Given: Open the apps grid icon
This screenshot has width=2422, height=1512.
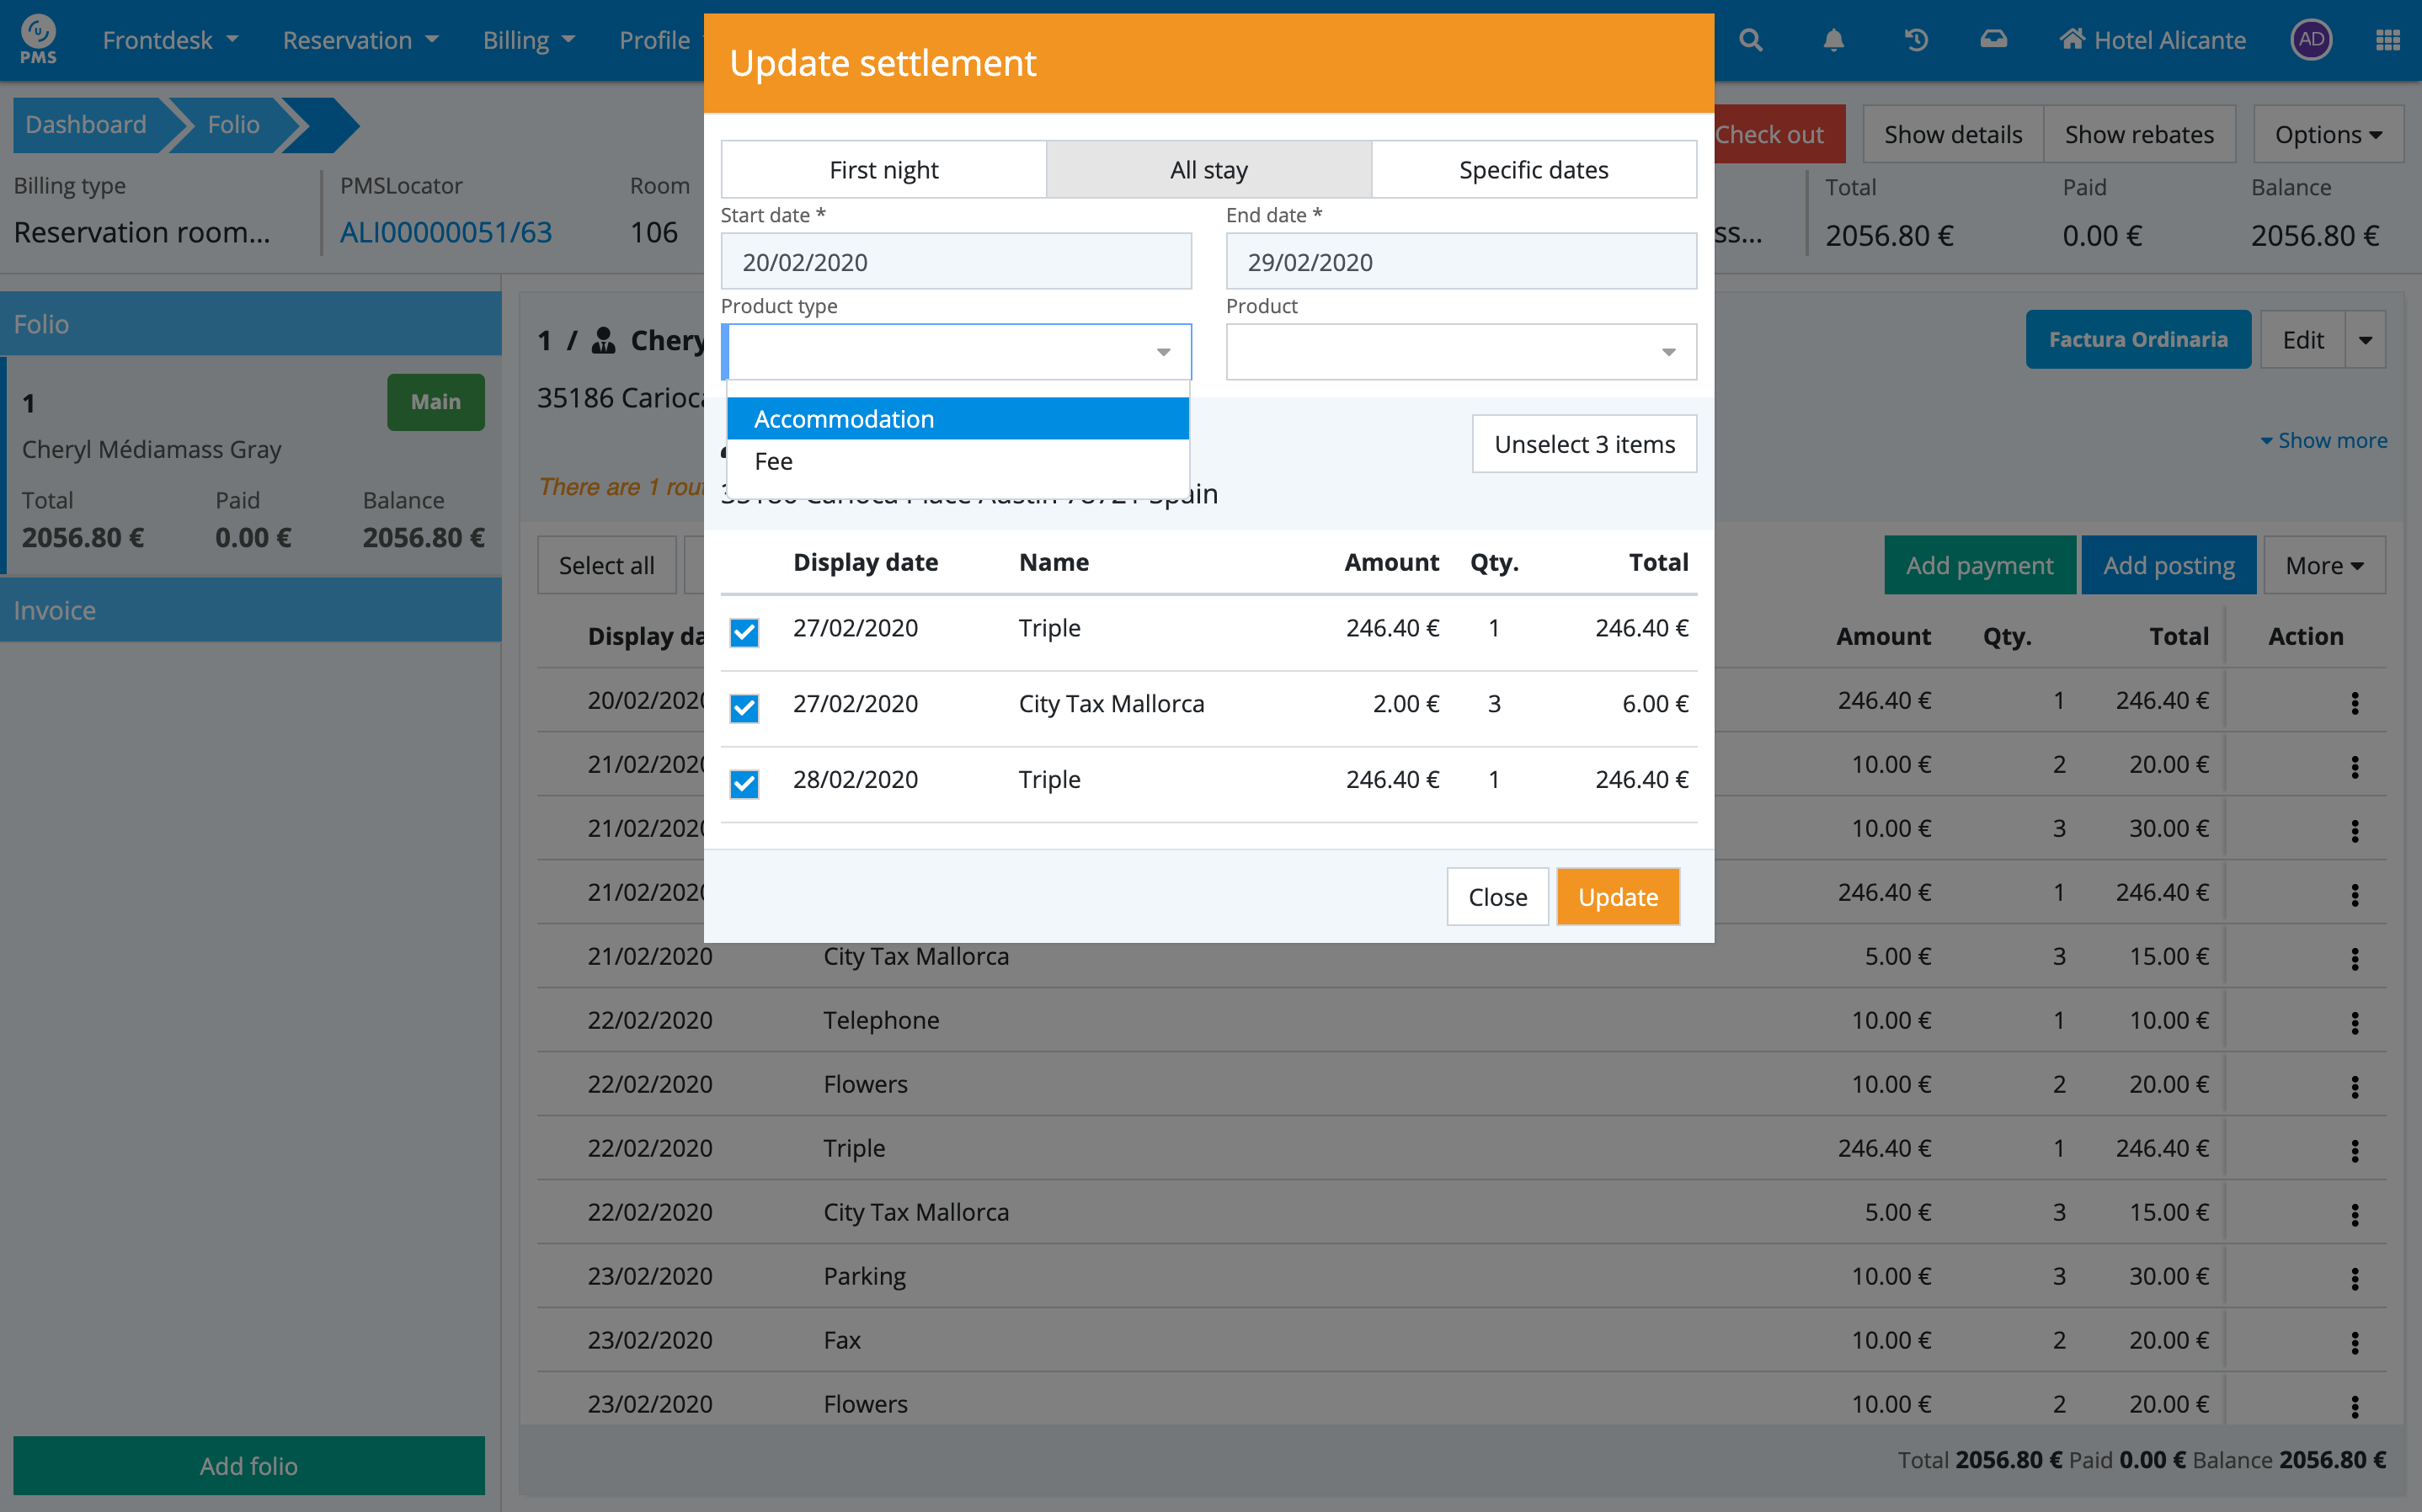Looking at the screenshot, I should pos(2387,40).
